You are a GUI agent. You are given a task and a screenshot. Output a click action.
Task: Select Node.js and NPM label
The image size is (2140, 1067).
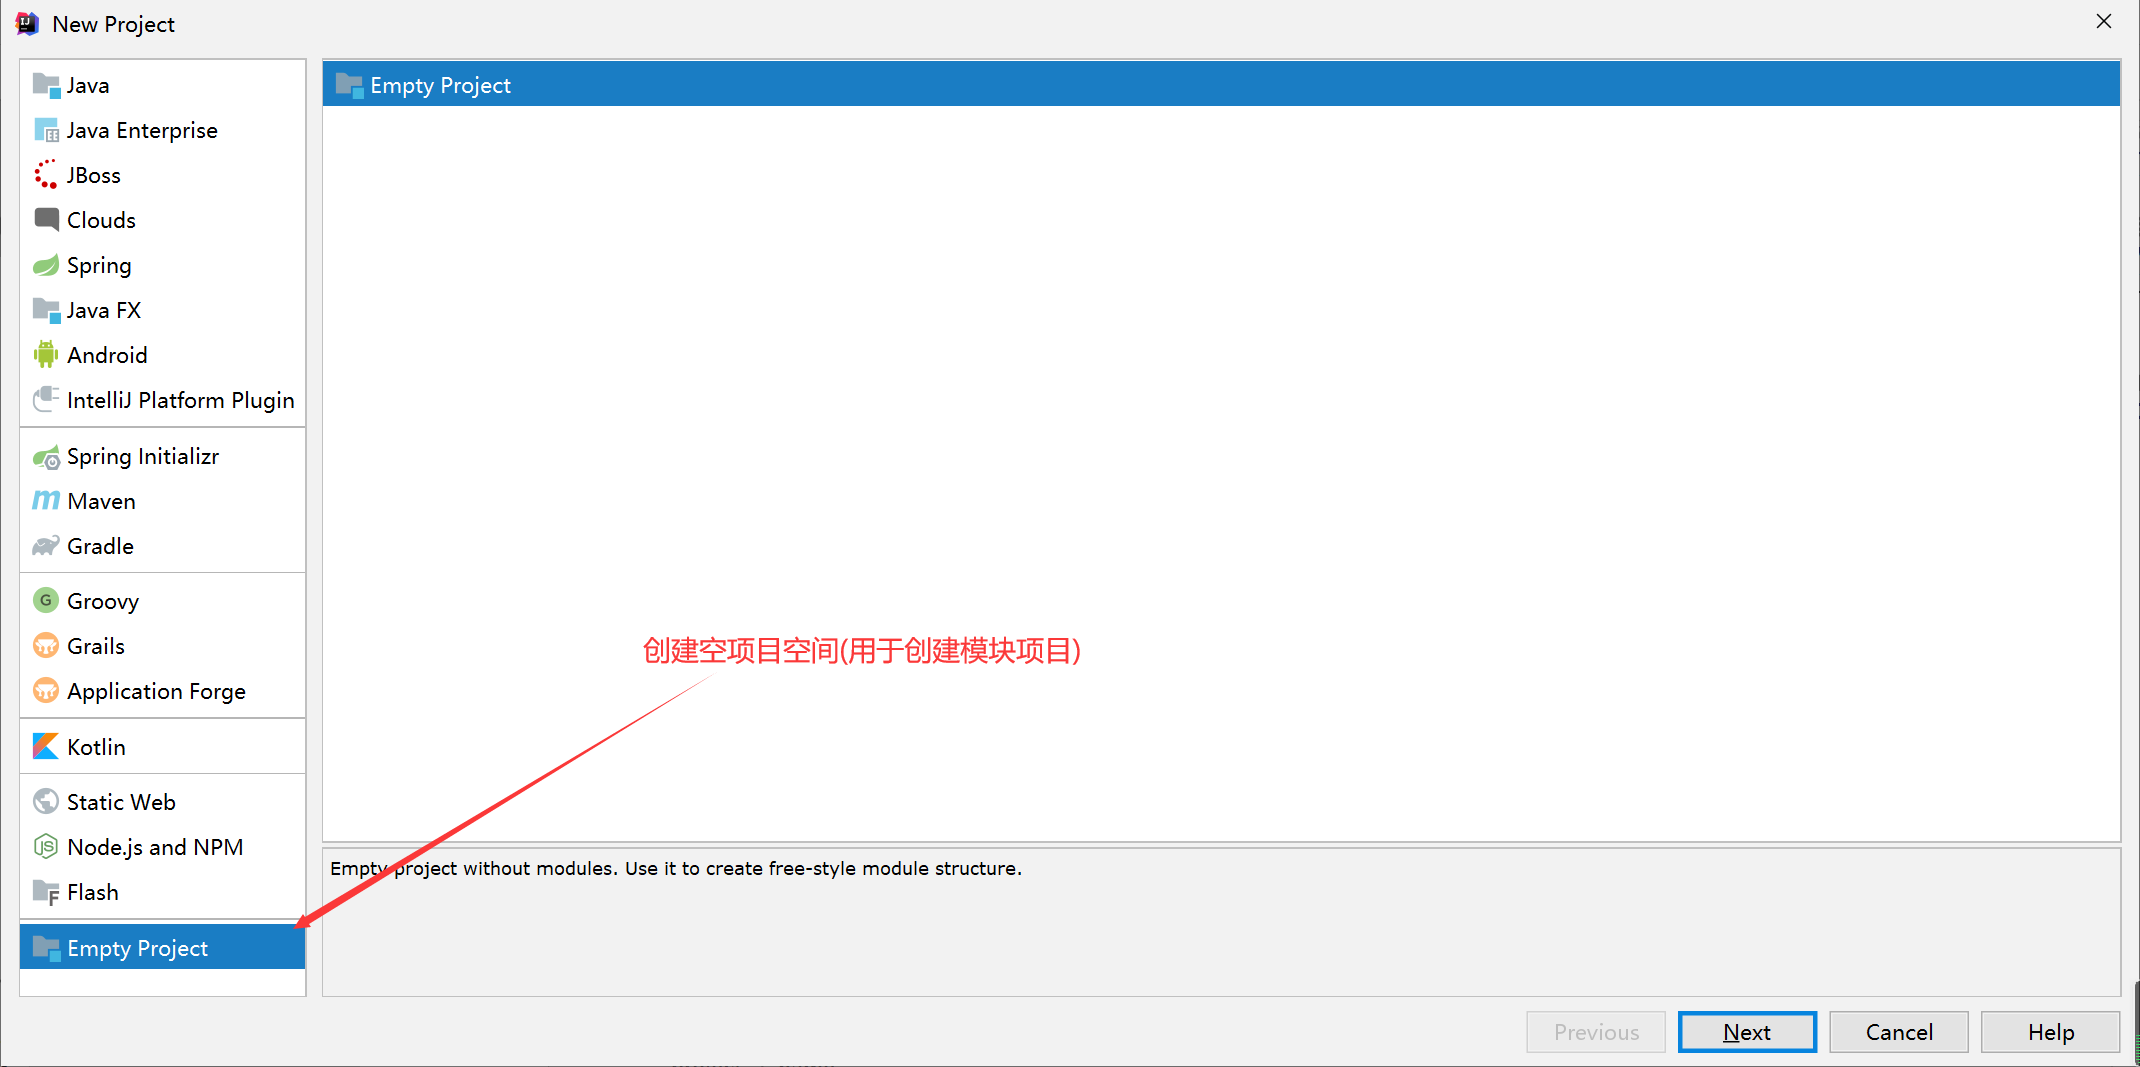click(155, 848)
